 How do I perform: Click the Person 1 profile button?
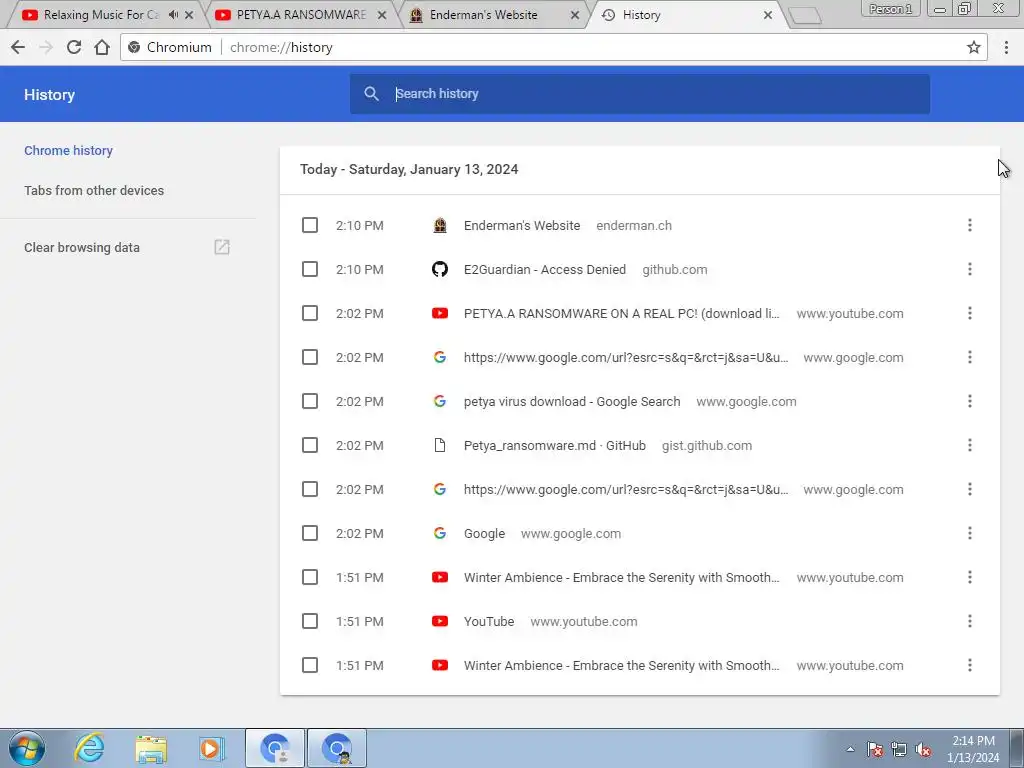890,9
